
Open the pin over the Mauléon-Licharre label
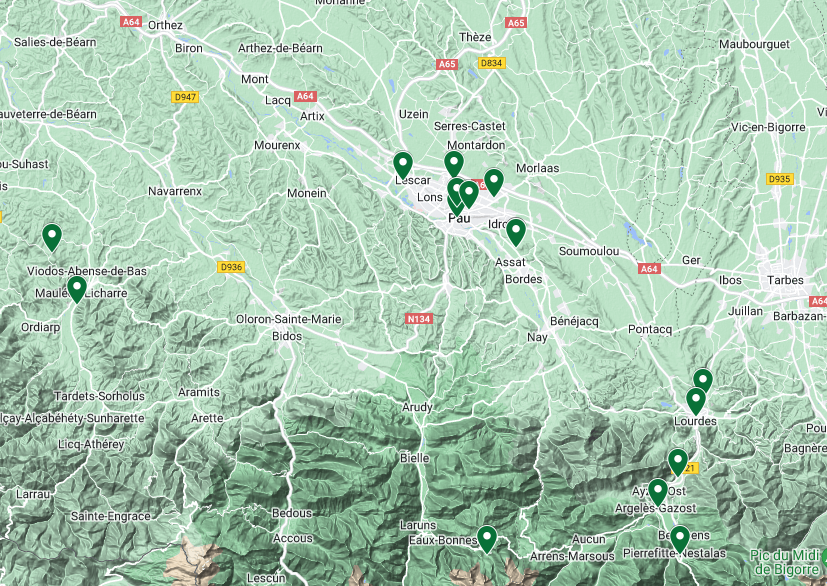tap(77, 290)
